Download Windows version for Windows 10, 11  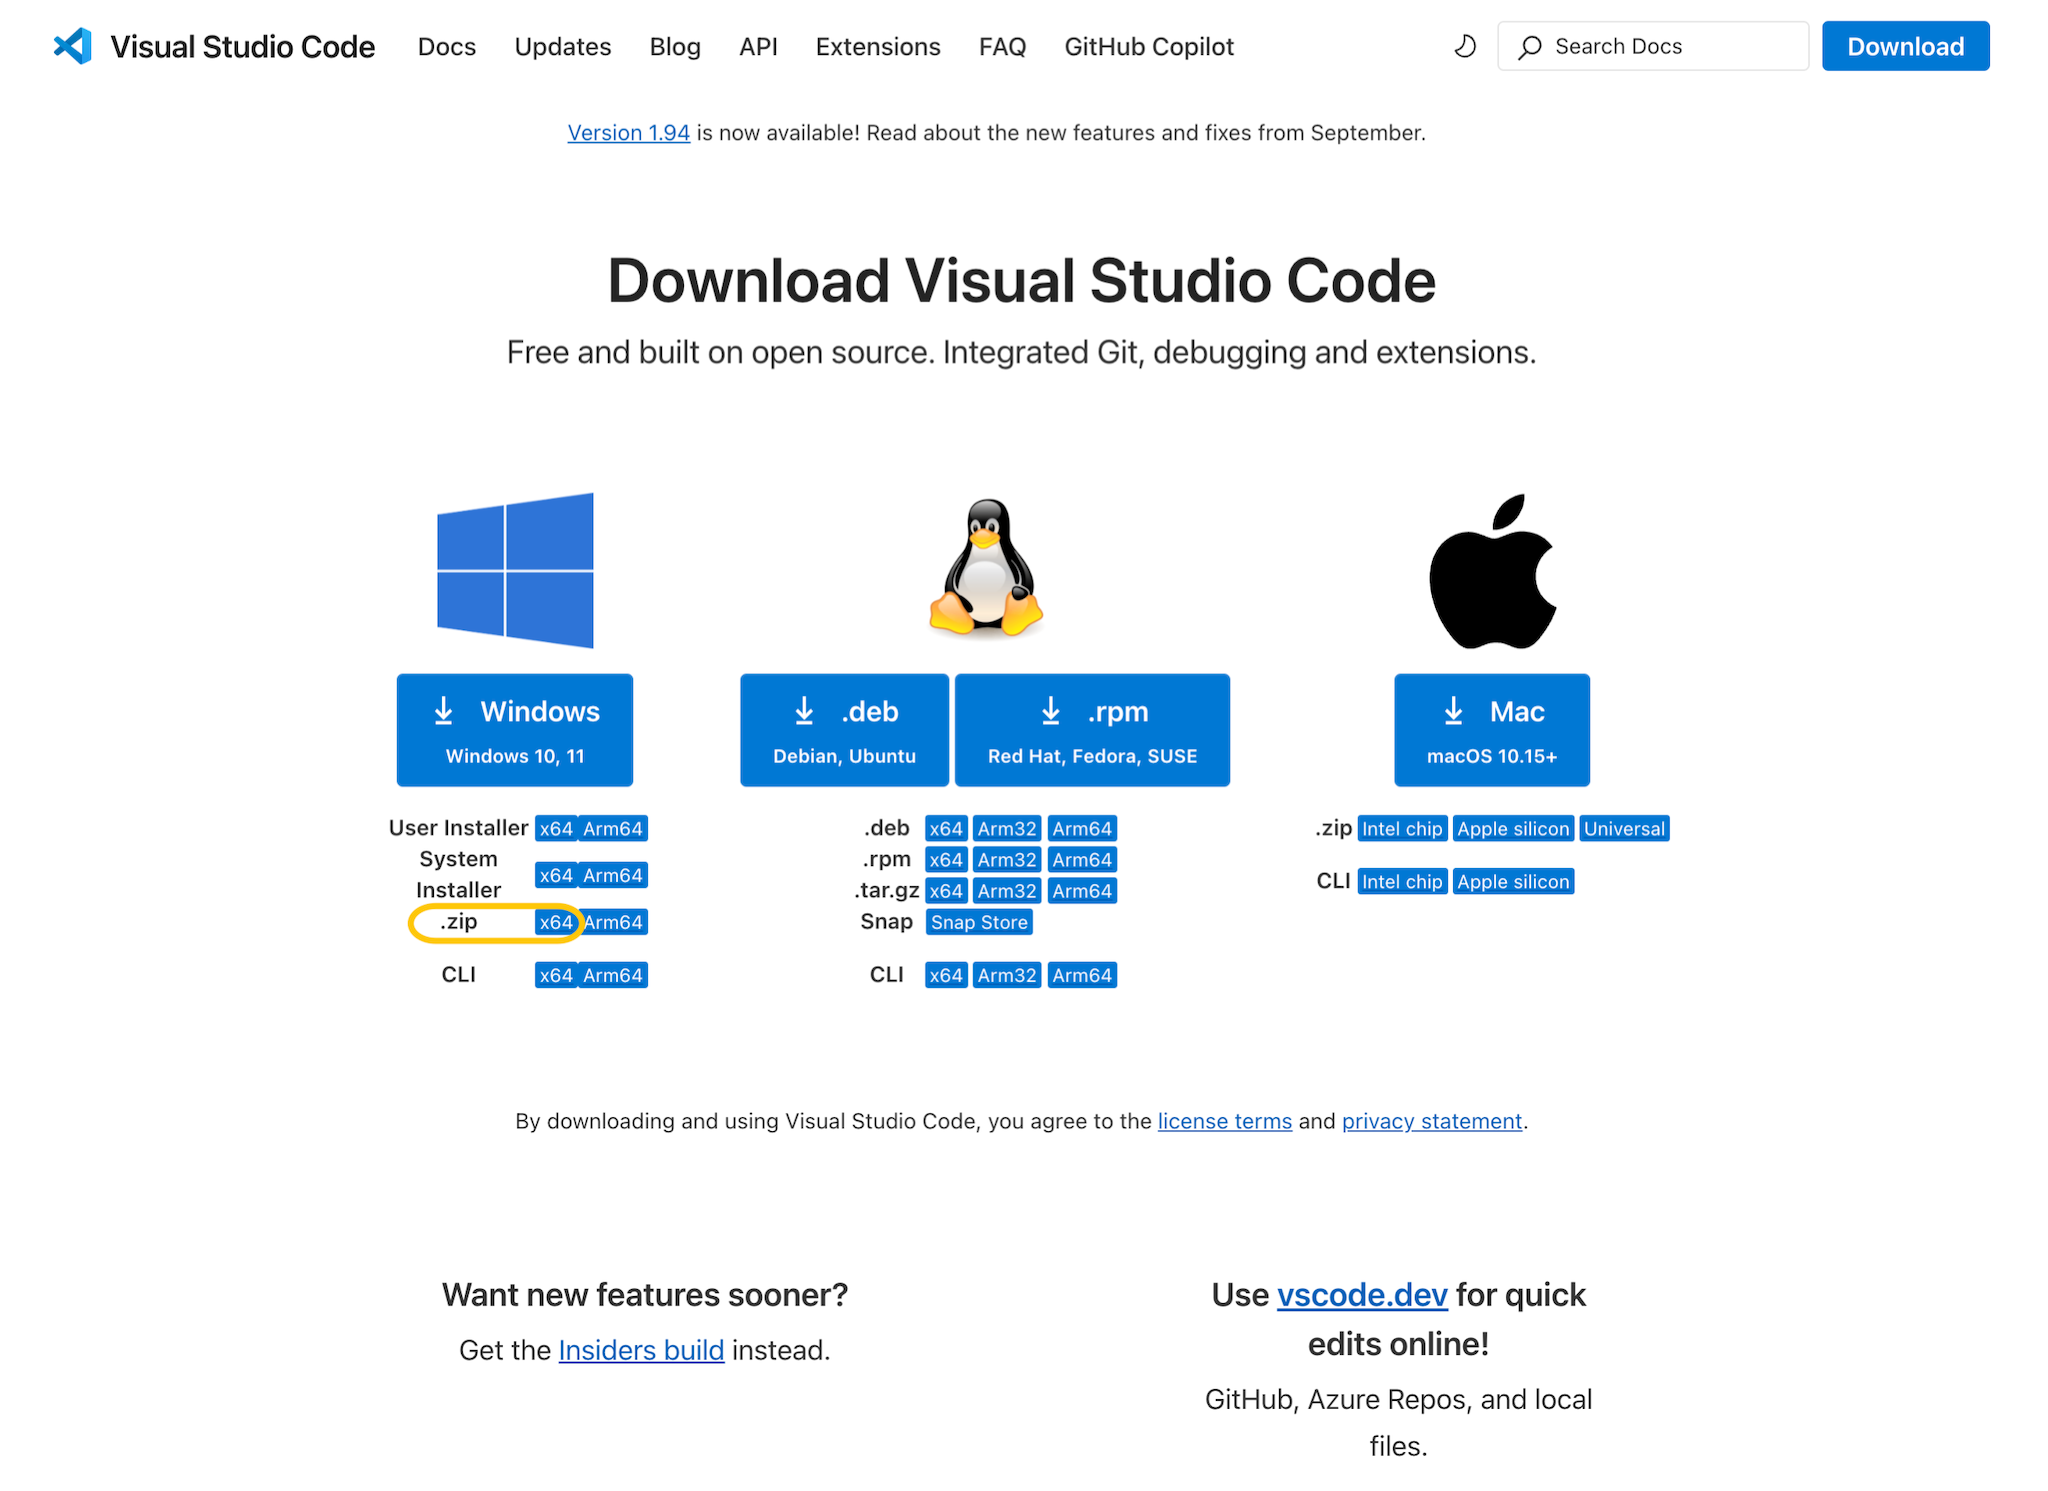pyautogui.click(x=515, y=729)
